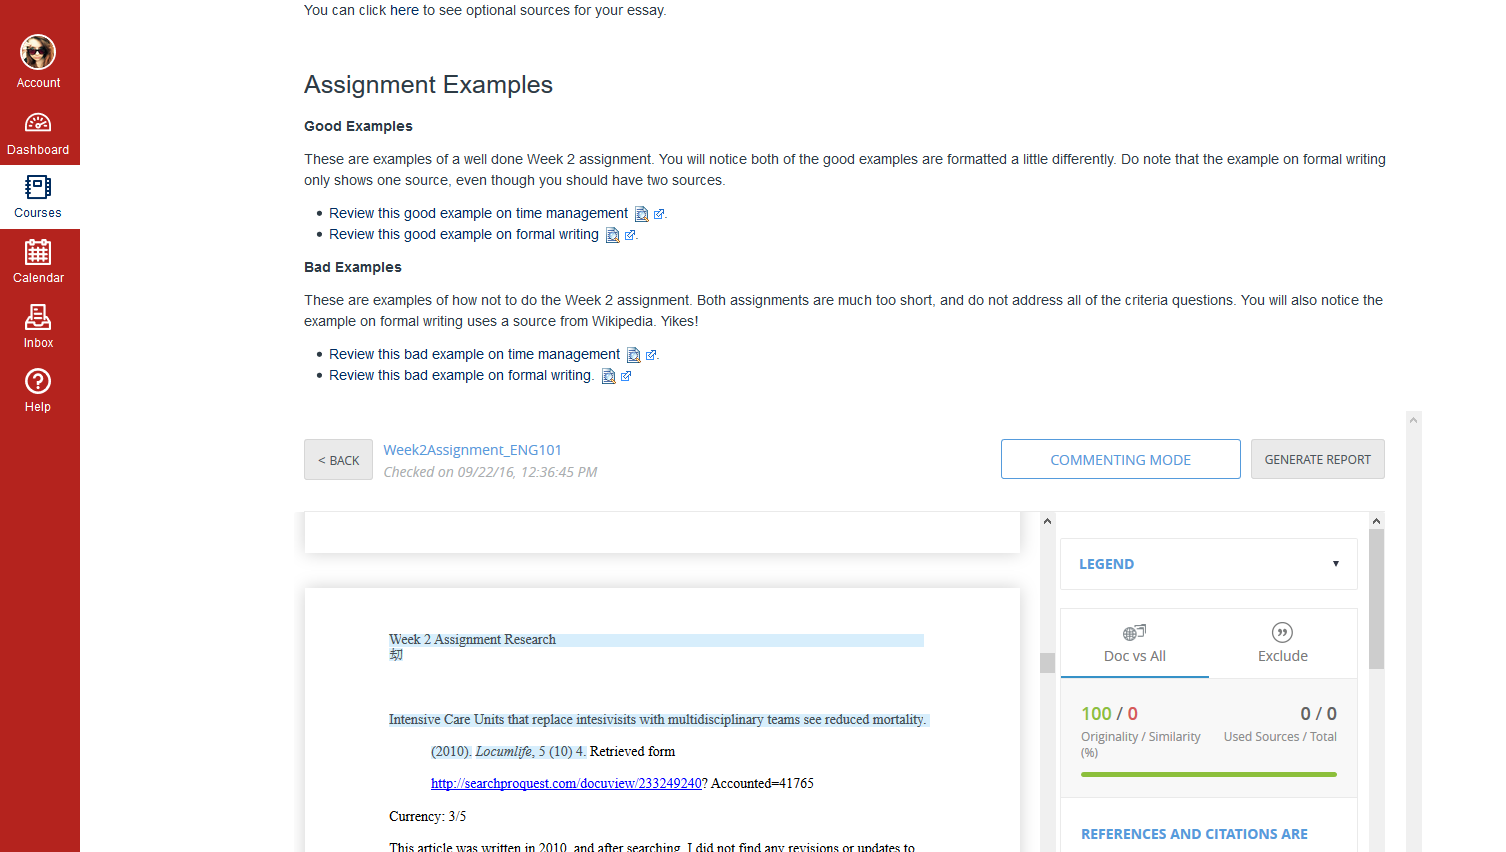This screenshot has height=852, width=1506.
Task: Click the green Originality progress bar
Action: click(x=1208, y=773)
